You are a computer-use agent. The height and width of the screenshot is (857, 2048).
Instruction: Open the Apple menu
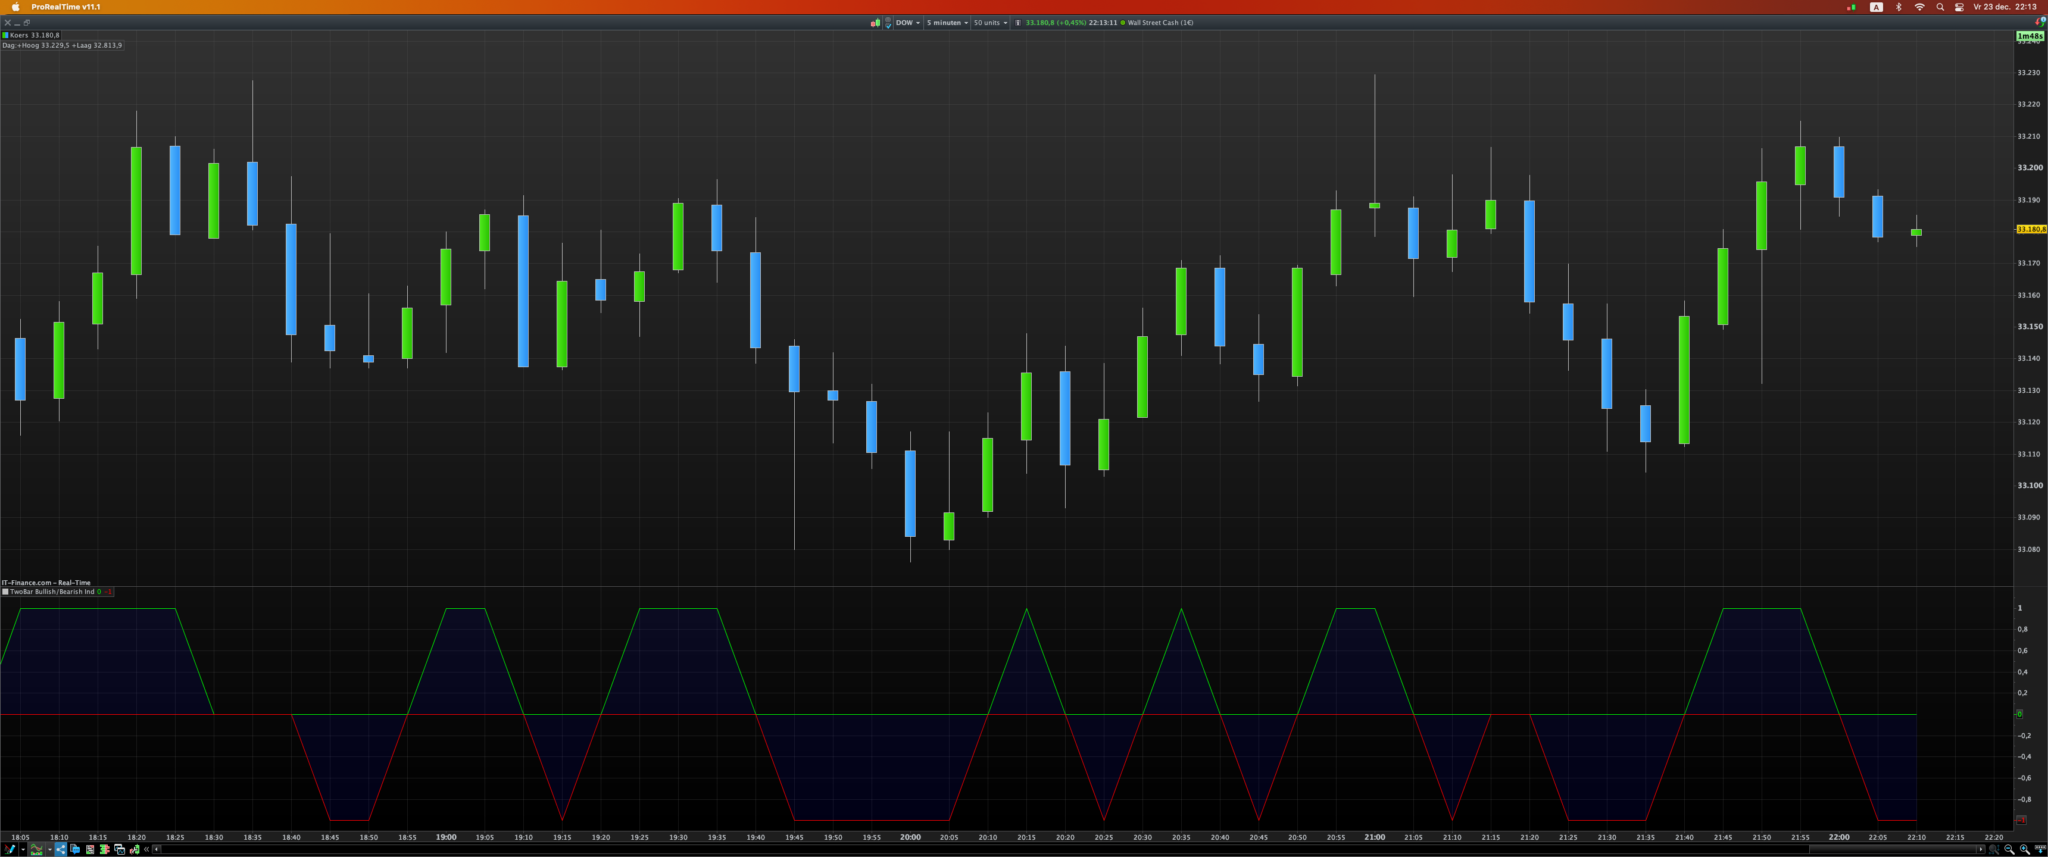tap(15, 7)
